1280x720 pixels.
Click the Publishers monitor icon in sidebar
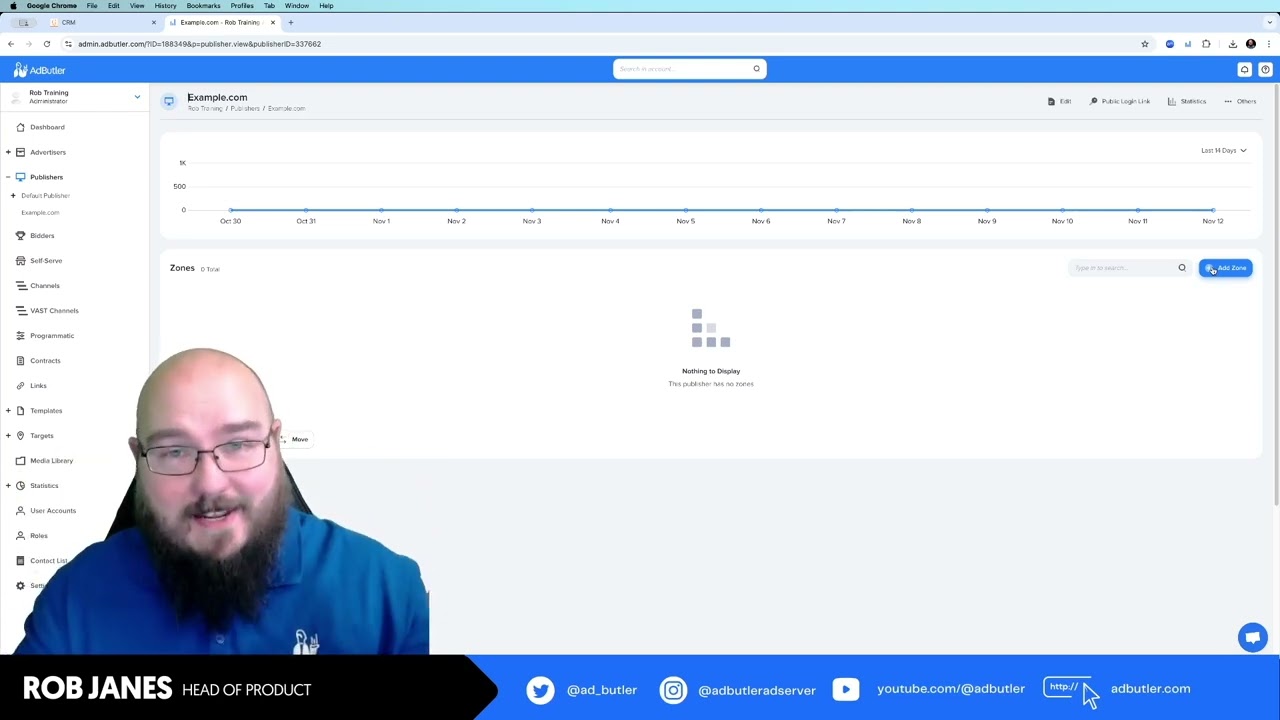(20, 177)
